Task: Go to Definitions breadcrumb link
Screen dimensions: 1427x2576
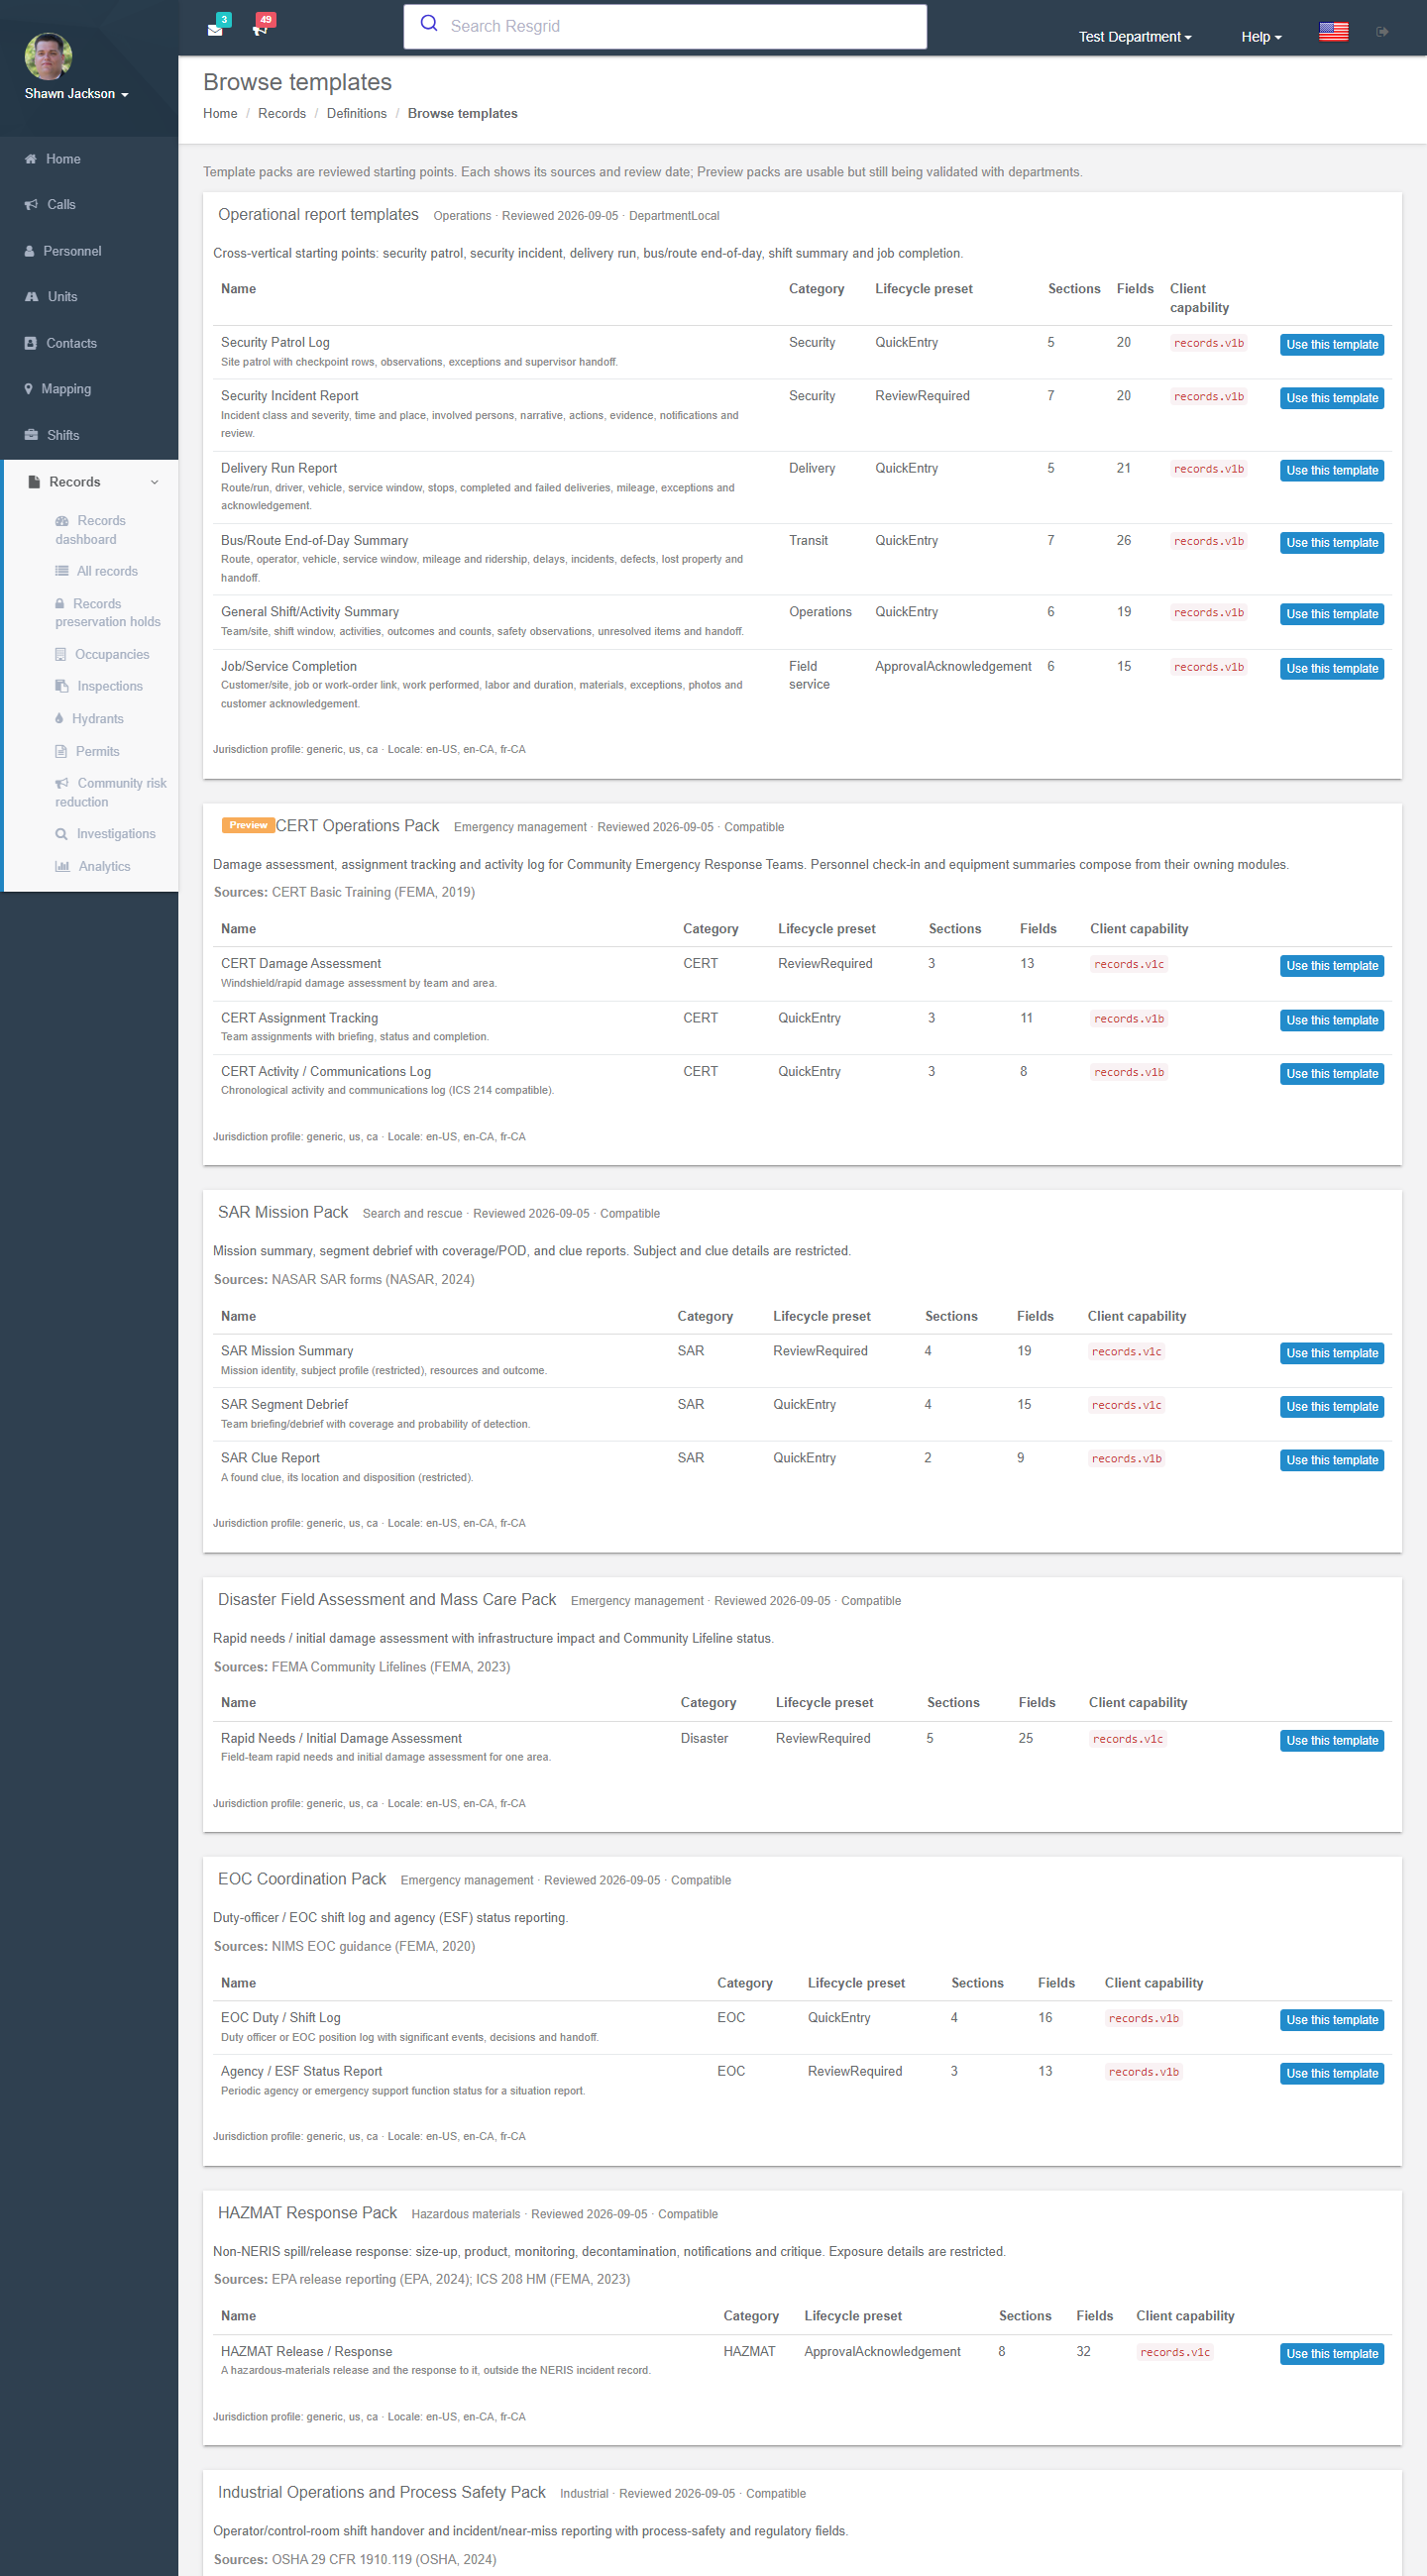Action: [356, 113]
